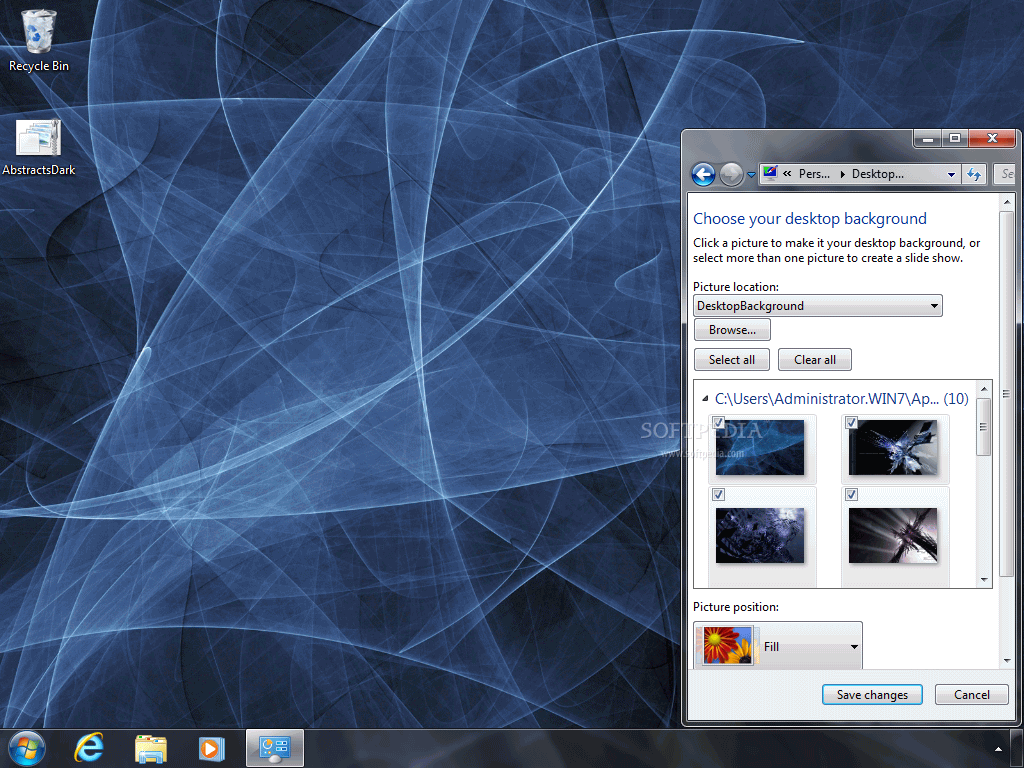This screenshot has height=768, width=1024.
Task: Expand the breadcrumb arrow after Pers...
Action: tap(842, 174)
